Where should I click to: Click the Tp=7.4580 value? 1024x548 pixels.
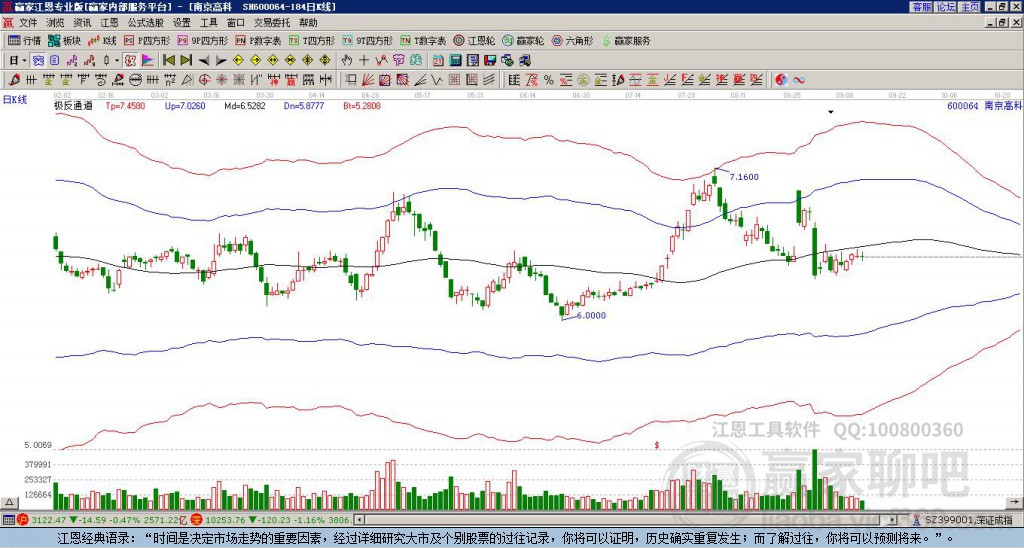click(126, 105)
